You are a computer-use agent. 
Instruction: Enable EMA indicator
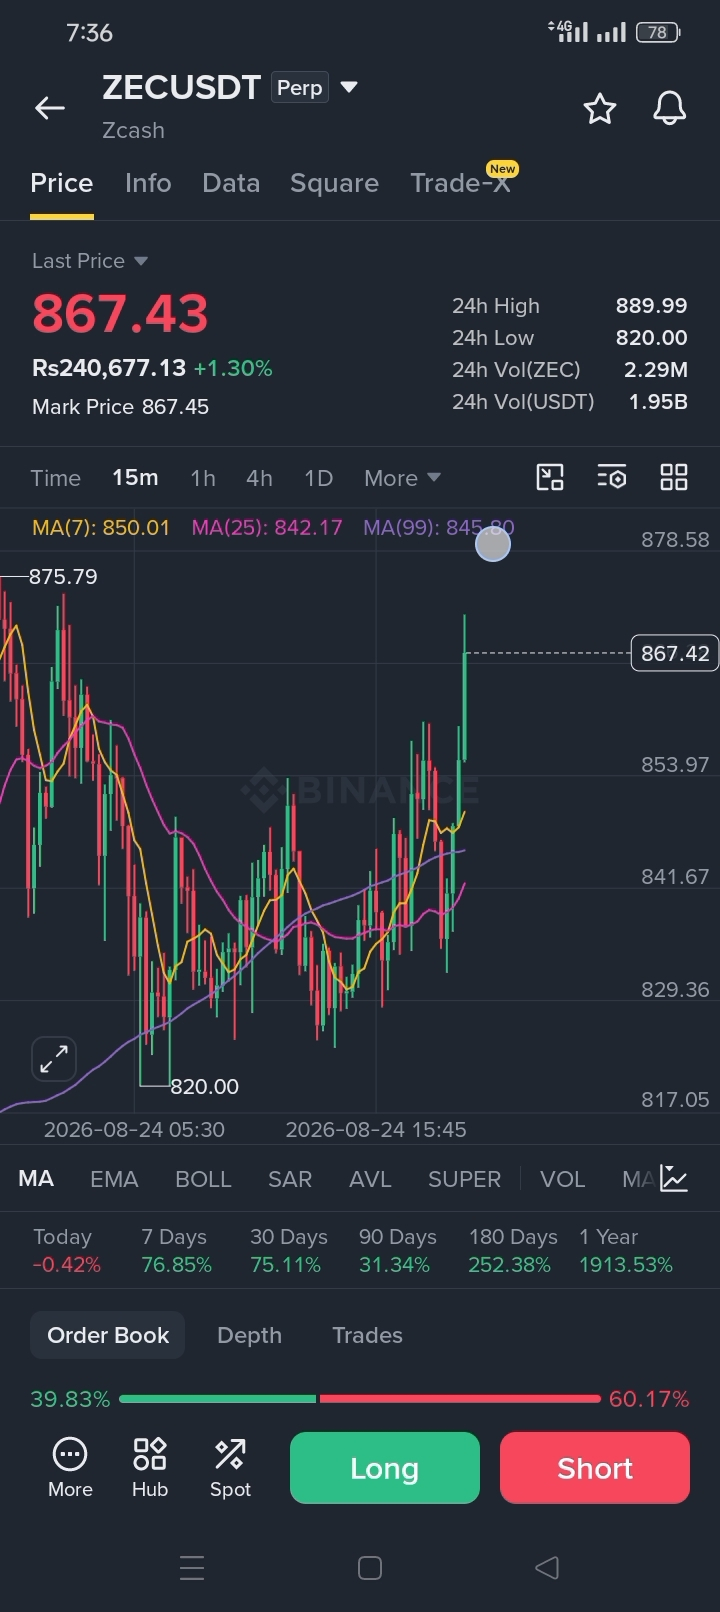(x=114, y=1179)
